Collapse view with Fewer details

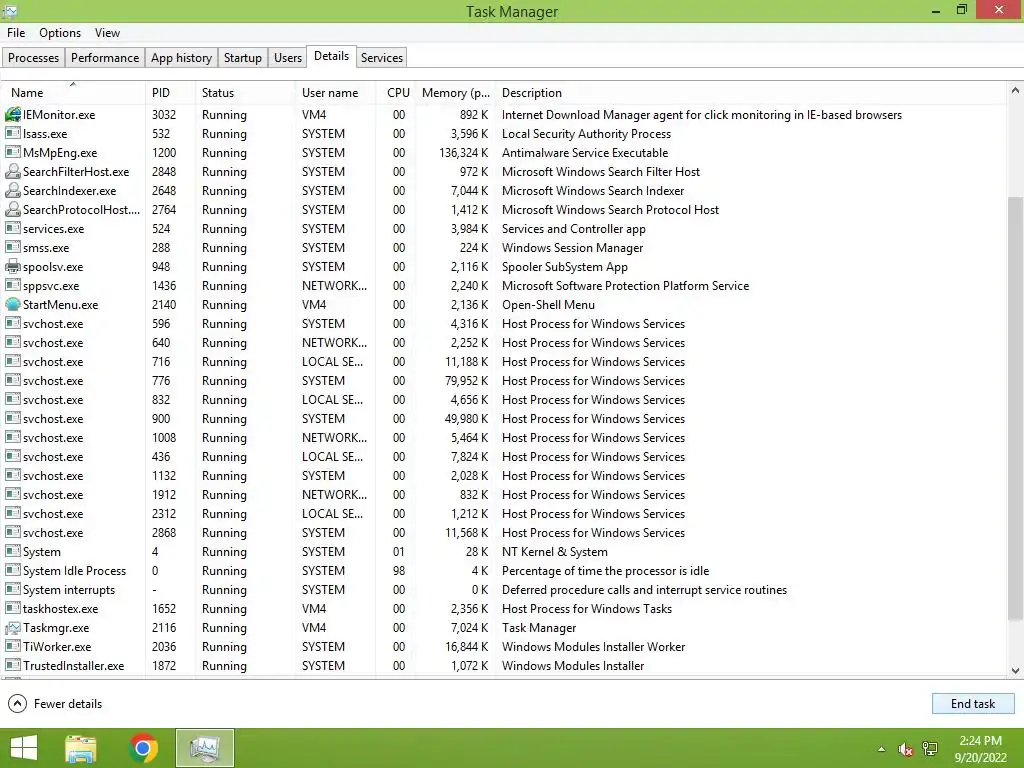[55, 703]
